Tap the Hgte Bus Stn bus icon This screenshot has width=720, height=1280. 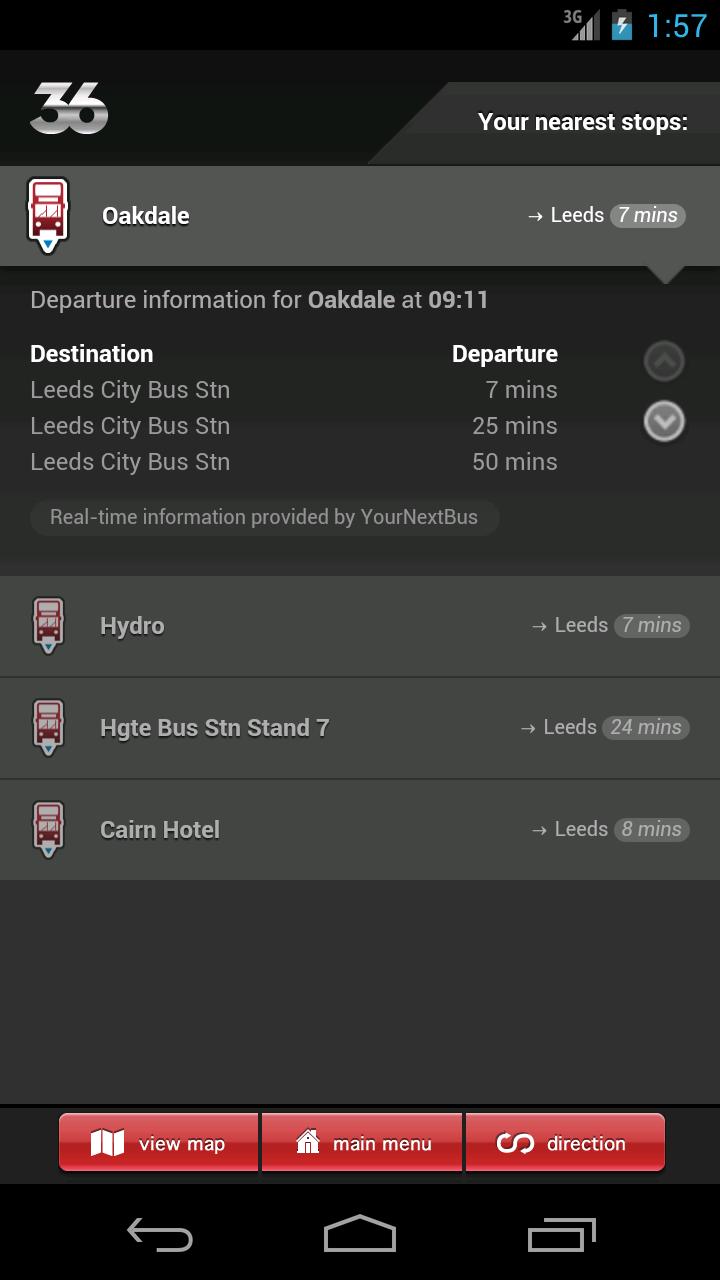pos(48,727)
